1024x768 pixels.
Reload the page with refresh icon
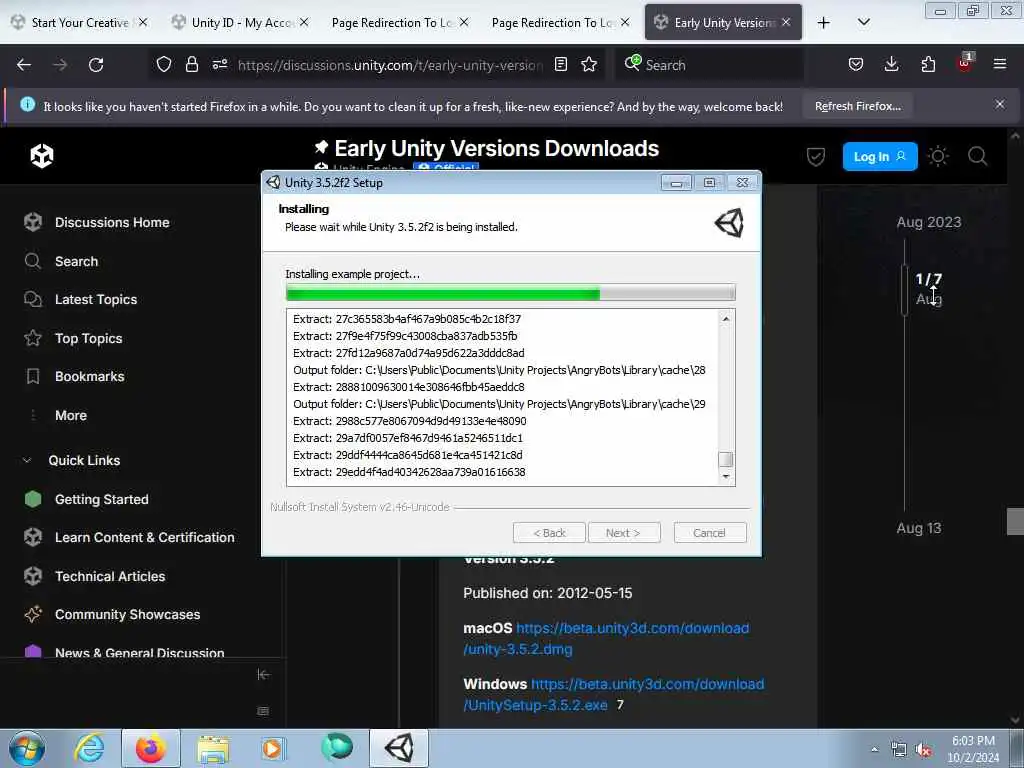coord(96,65)
